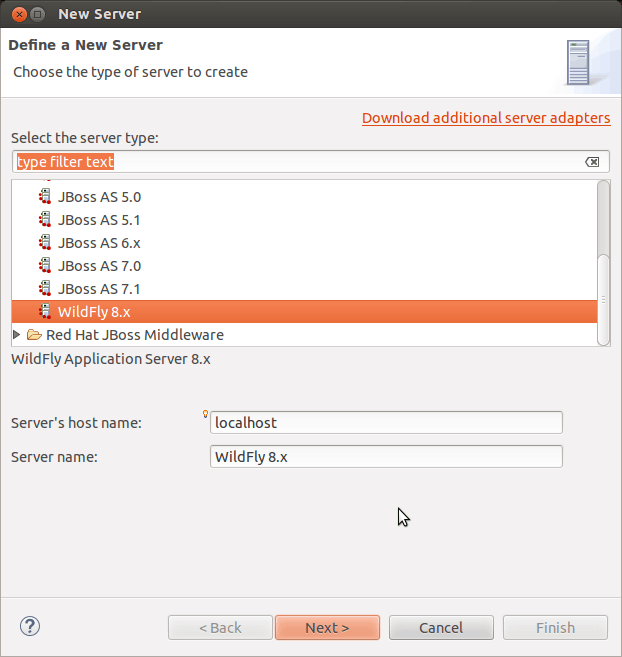
Task: Close the New Server window
Action: click(19, 14)
